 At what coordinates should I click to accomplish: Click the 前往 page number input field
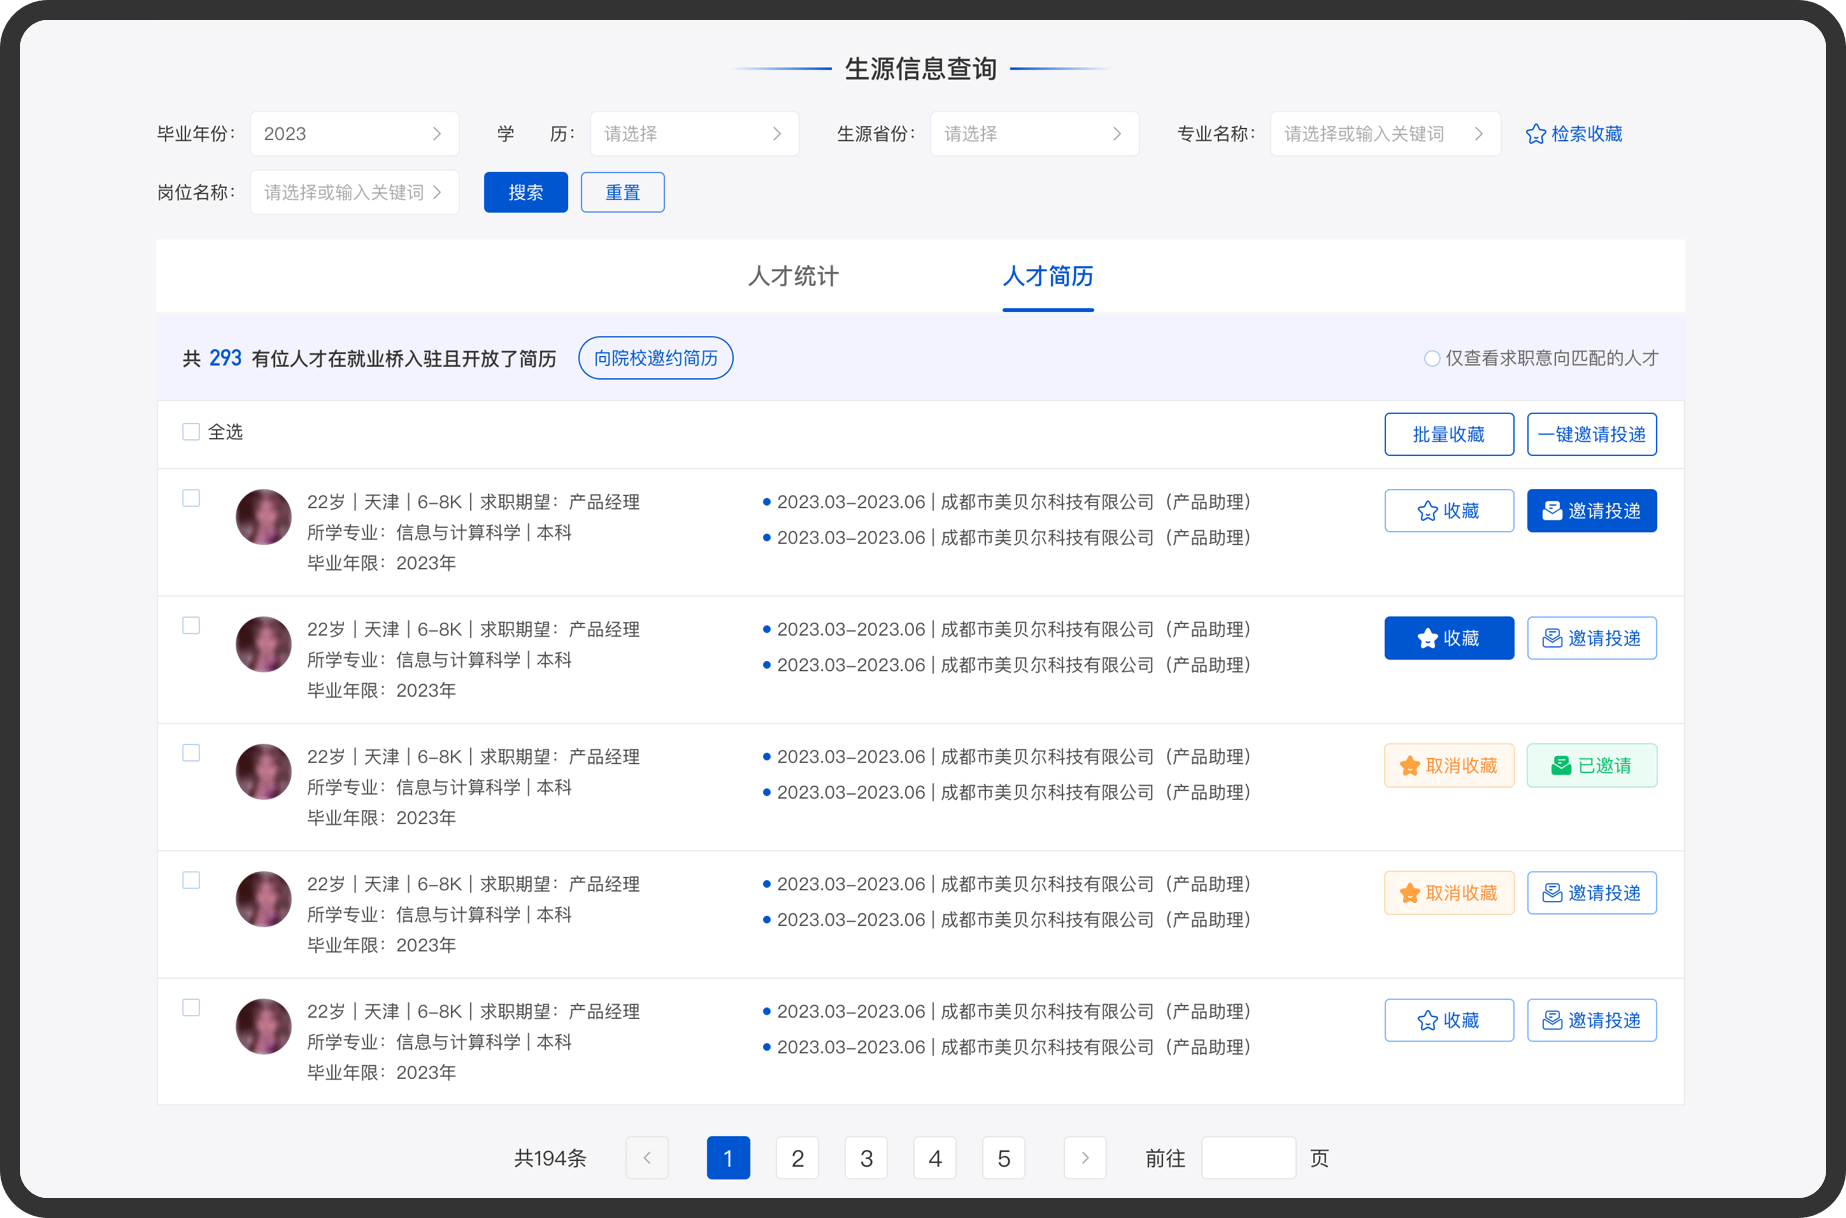[1248, 1158]
